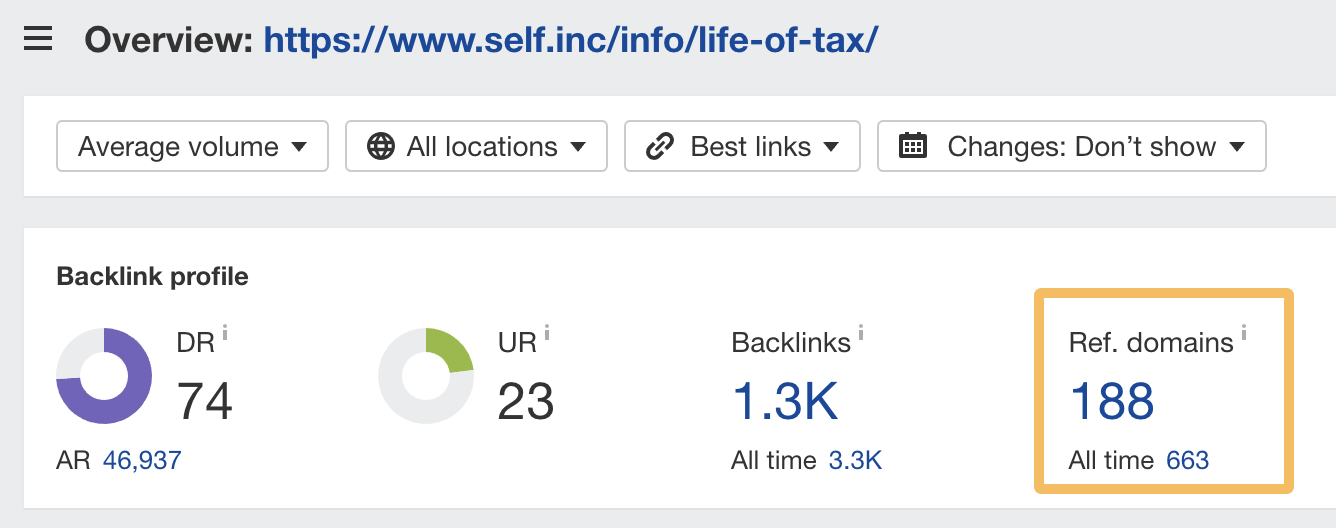Open the 188 referring domains count

point(1112,401)
